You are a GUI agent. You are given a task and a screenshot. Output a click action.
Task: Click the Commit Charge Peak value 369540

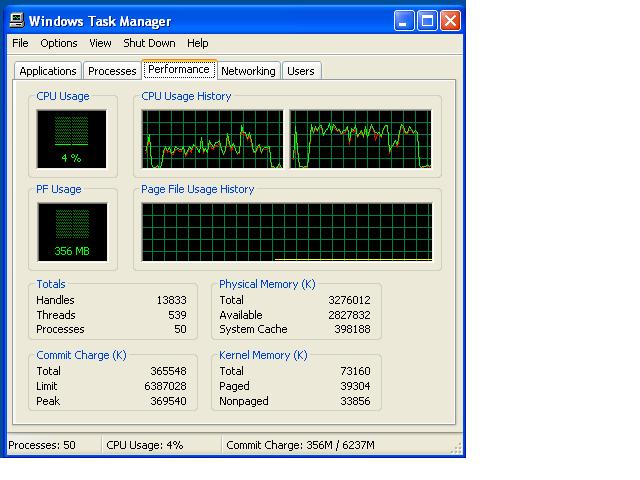pos(168,401)
